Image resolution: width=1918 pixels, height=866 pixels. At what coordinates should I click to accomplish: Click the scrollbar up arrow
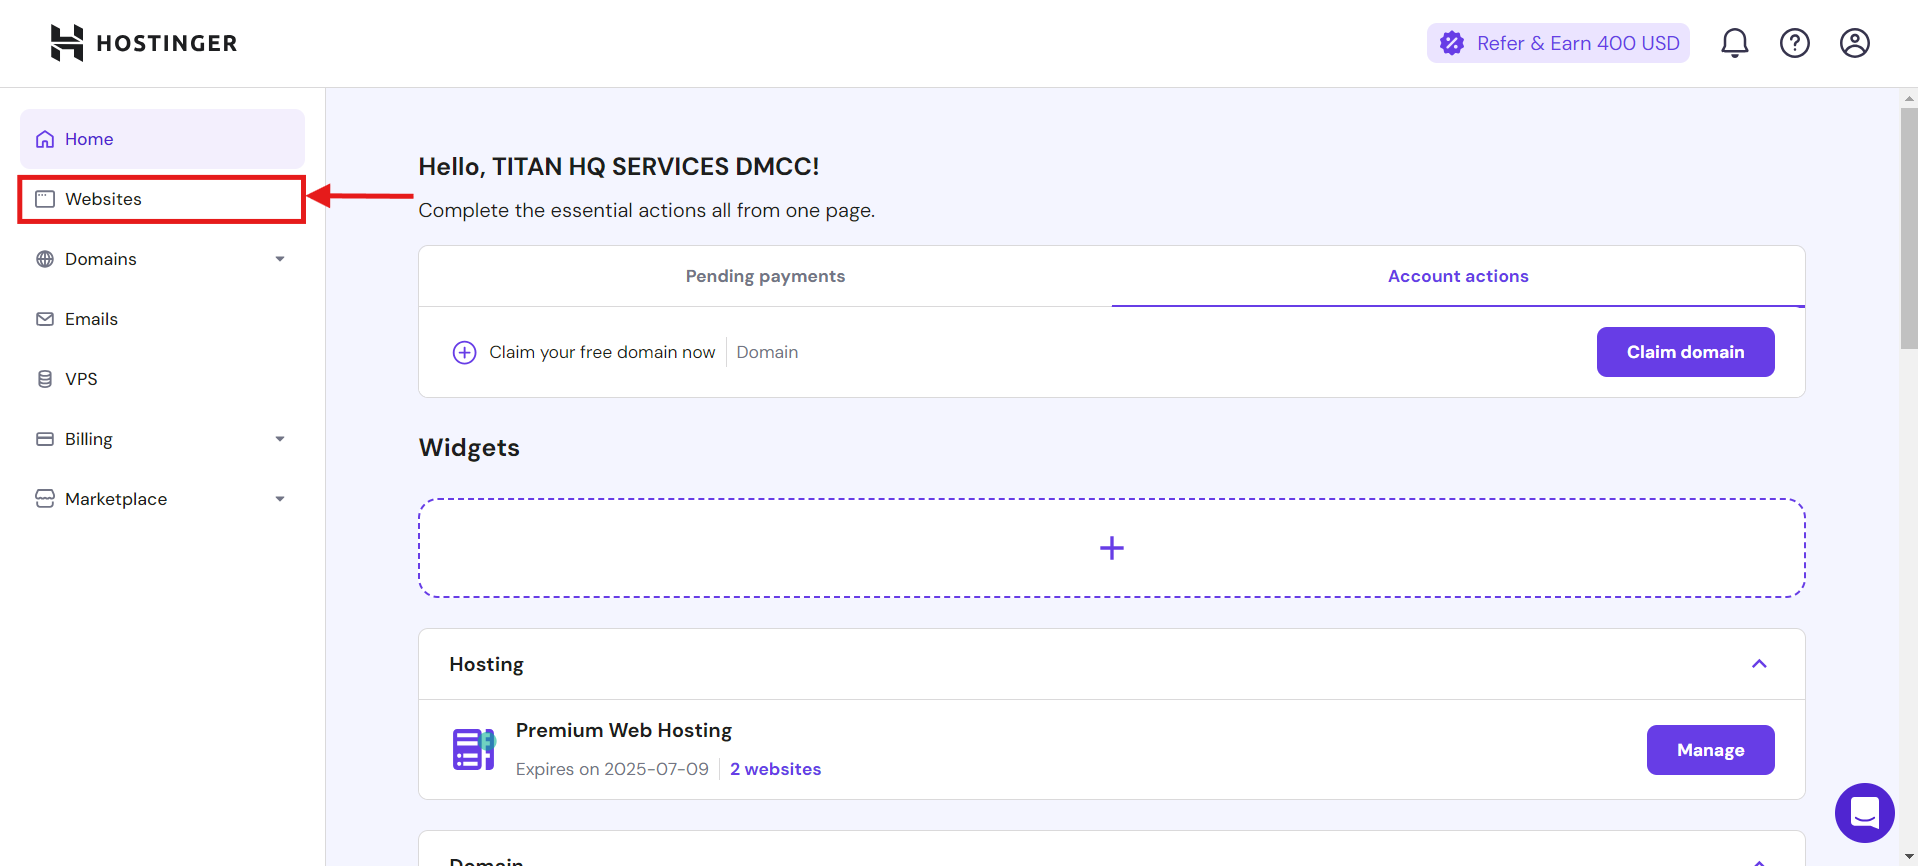pos(1909,98)
